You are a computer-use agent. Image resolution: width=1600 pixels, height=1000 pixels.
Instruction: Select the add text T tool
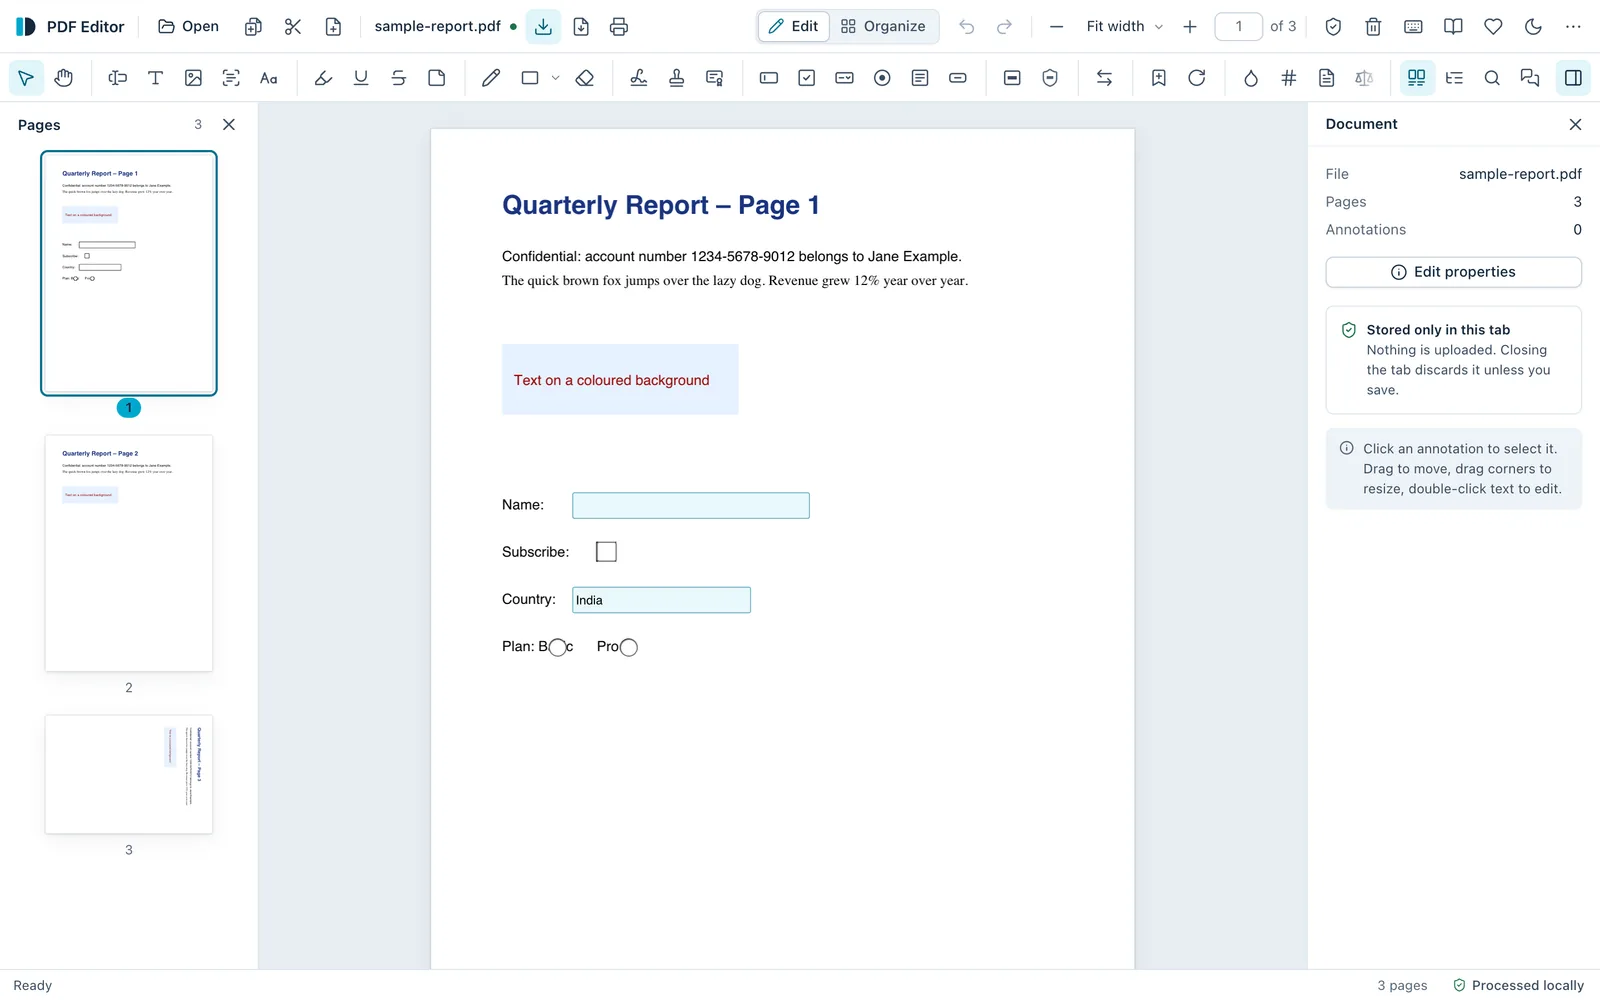coord(155,78)
